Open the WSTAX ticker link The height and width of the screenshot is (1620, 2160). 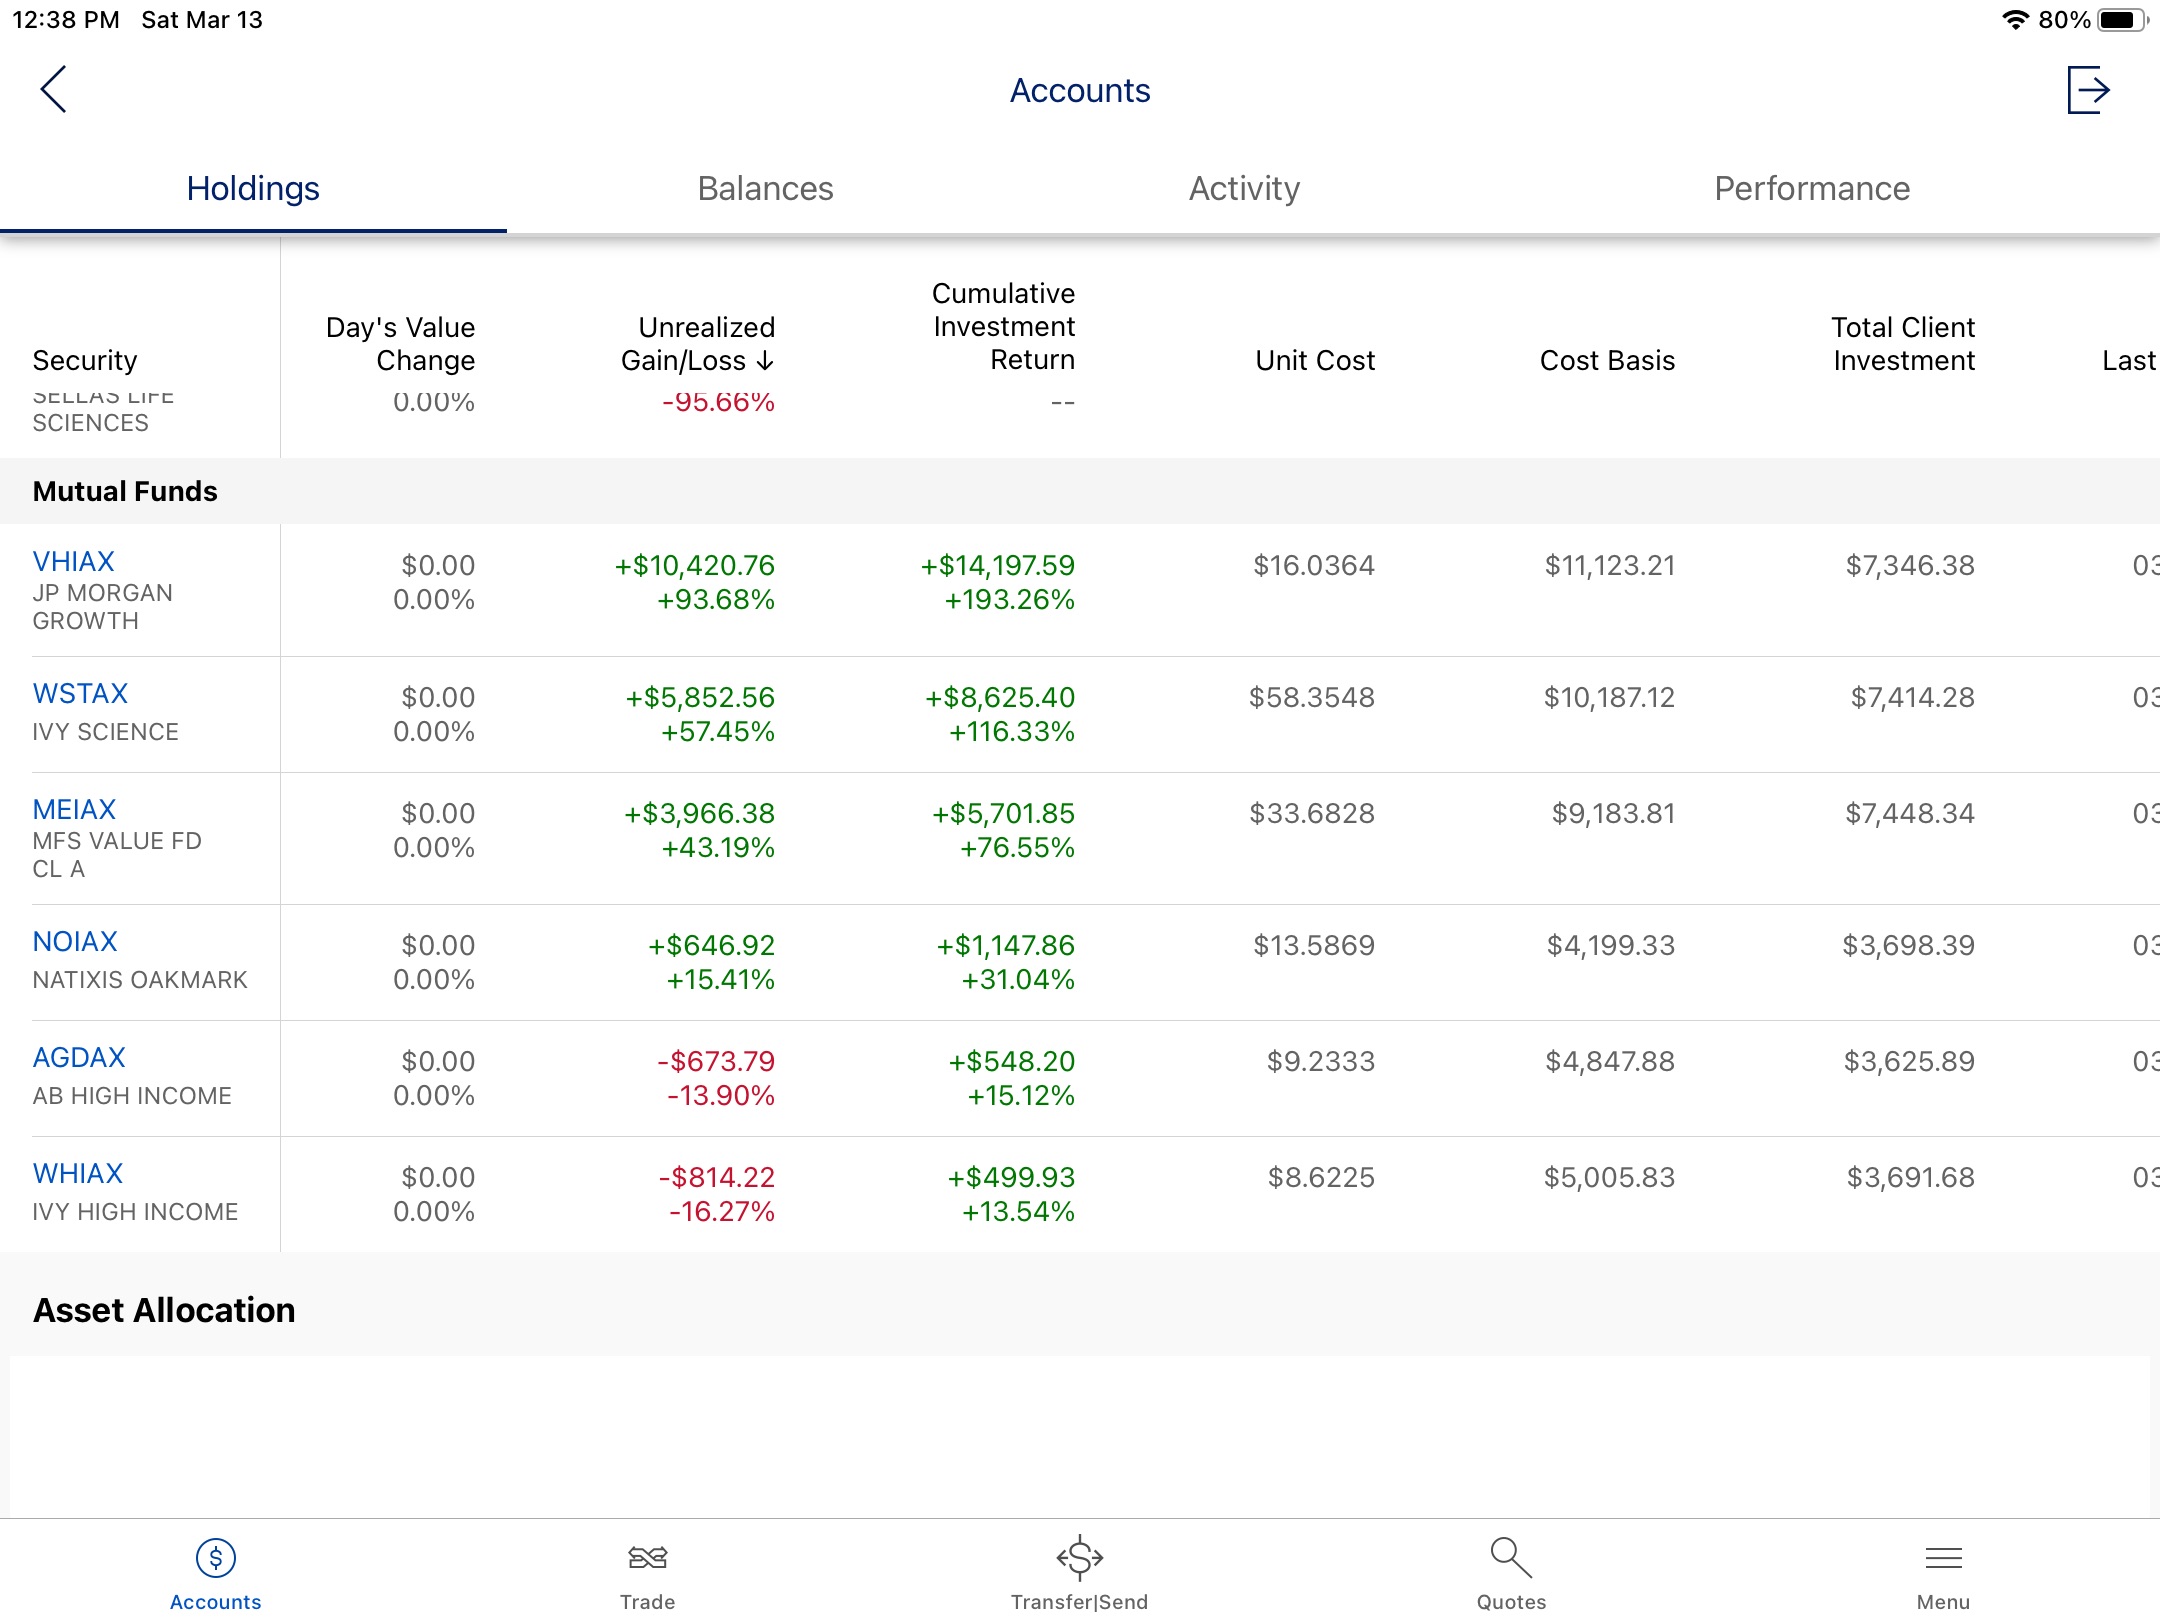[80, 693]
